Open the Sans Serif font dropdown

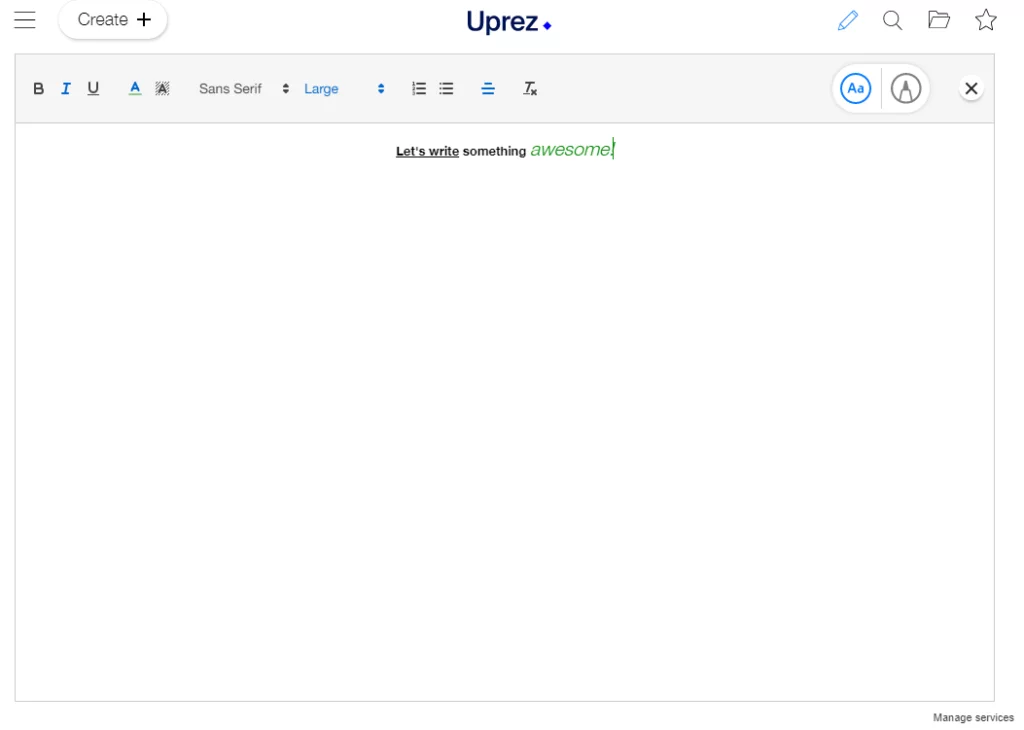coord(244,89)
